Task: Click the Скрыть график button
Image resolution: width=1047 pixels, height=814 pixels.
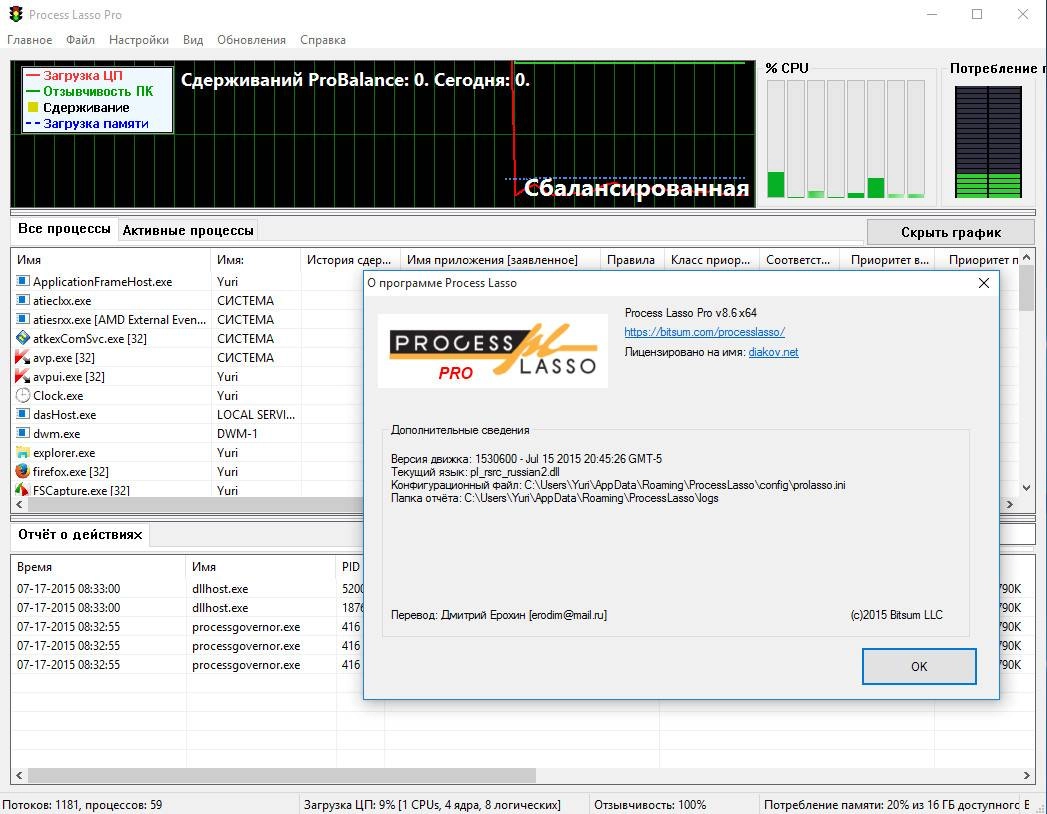Action: point(950,232)
